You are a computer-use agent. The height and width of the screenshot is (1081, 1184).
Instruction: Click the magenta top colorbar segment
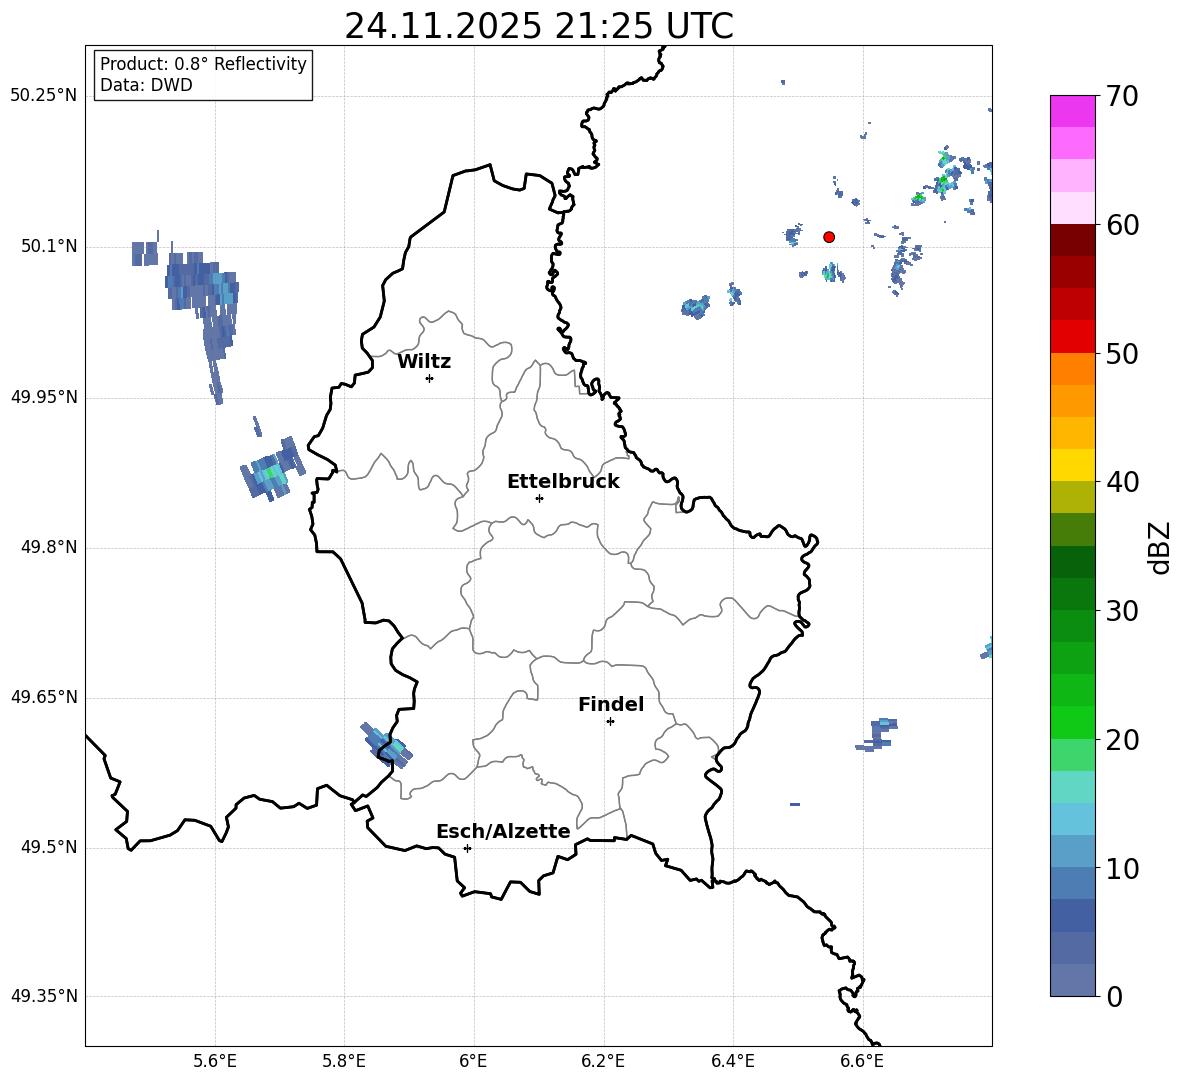tap(1072, 111)
